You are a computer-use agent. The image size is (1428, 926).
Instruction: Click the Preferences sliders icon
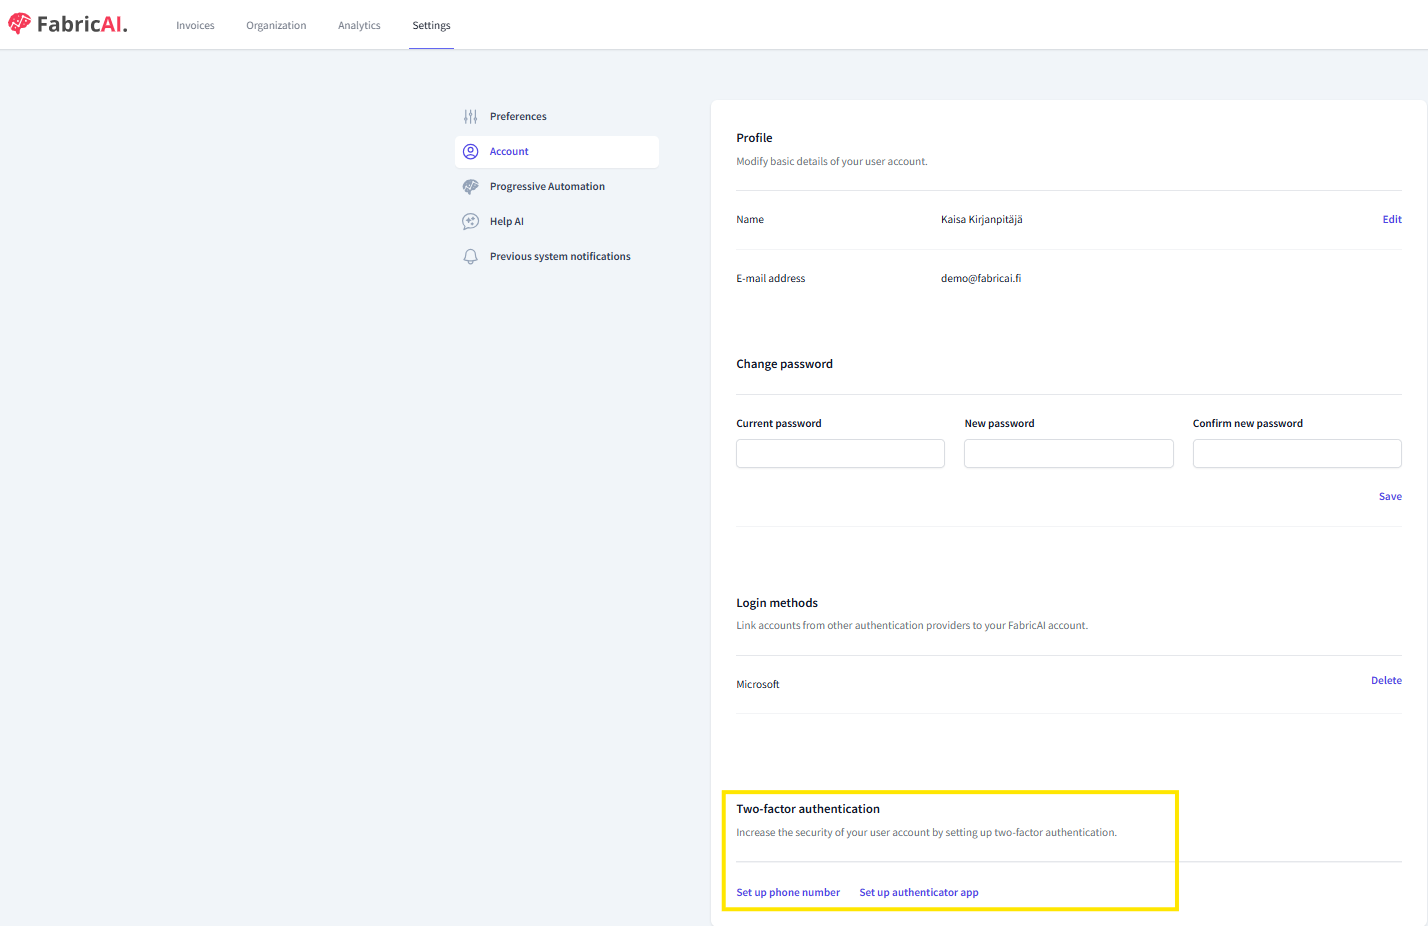tap(470, 117)
